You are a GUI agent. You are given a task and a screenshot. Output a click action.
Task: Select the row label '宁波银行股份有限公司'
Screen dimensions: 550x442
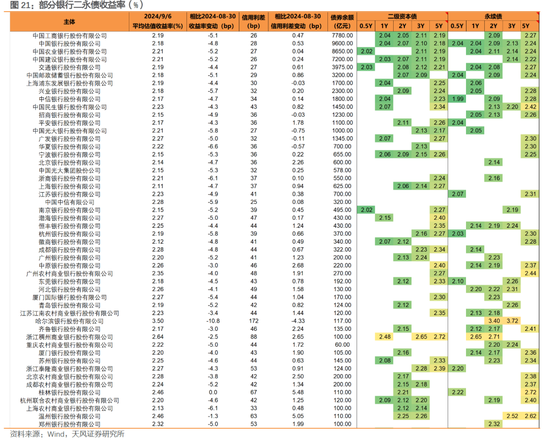69,155
